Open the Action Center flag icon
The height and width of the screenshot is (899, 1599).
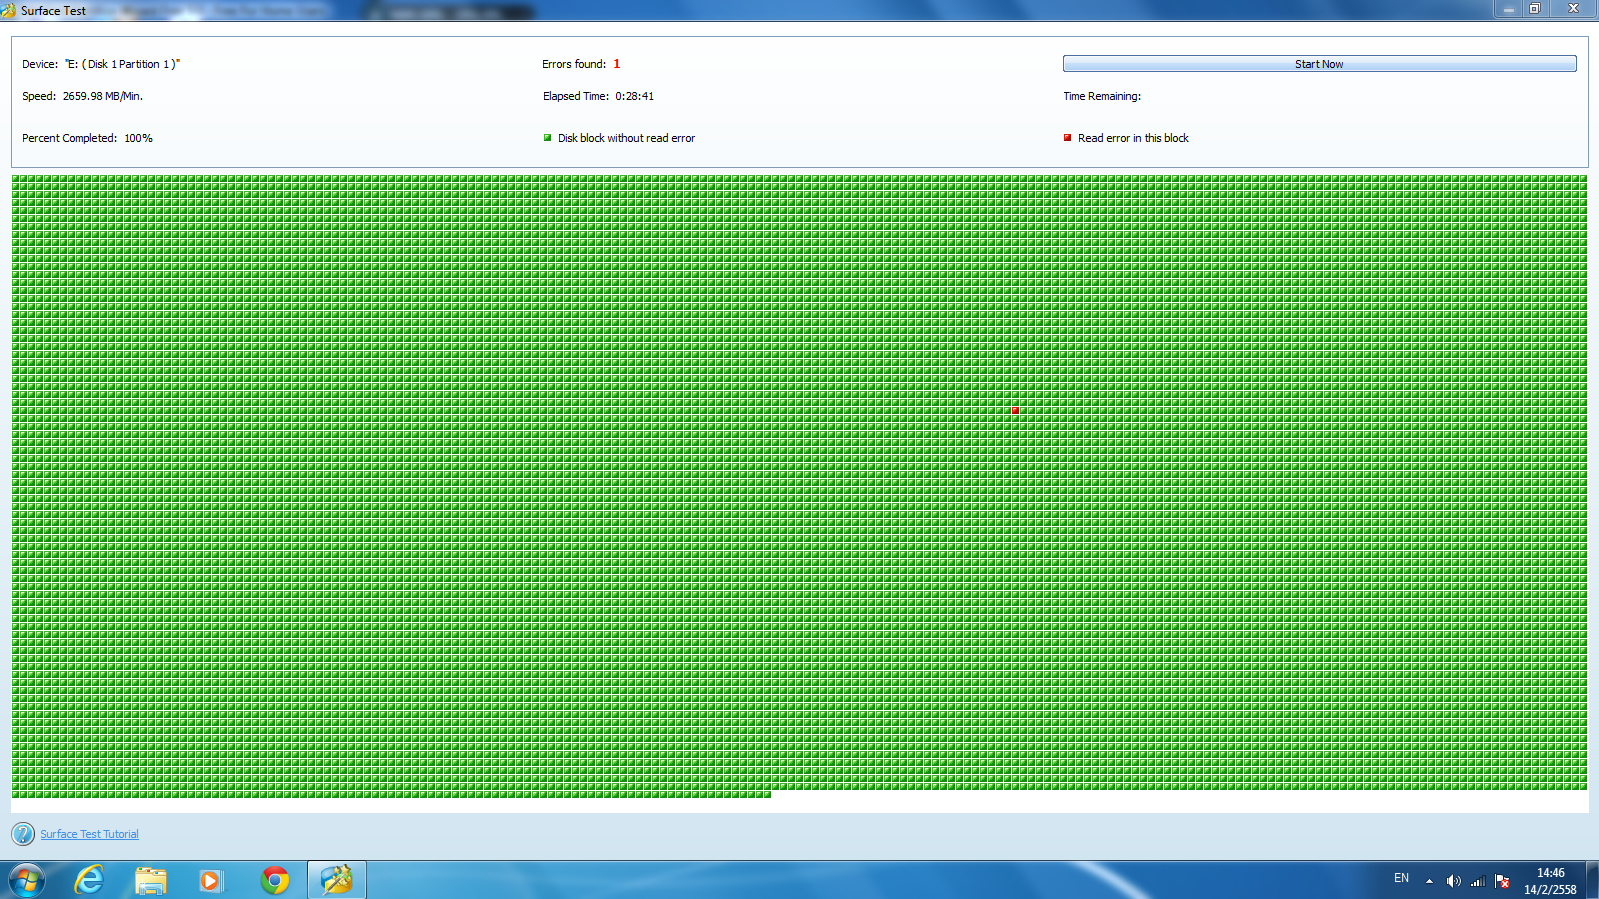(x=1502, y=881)
